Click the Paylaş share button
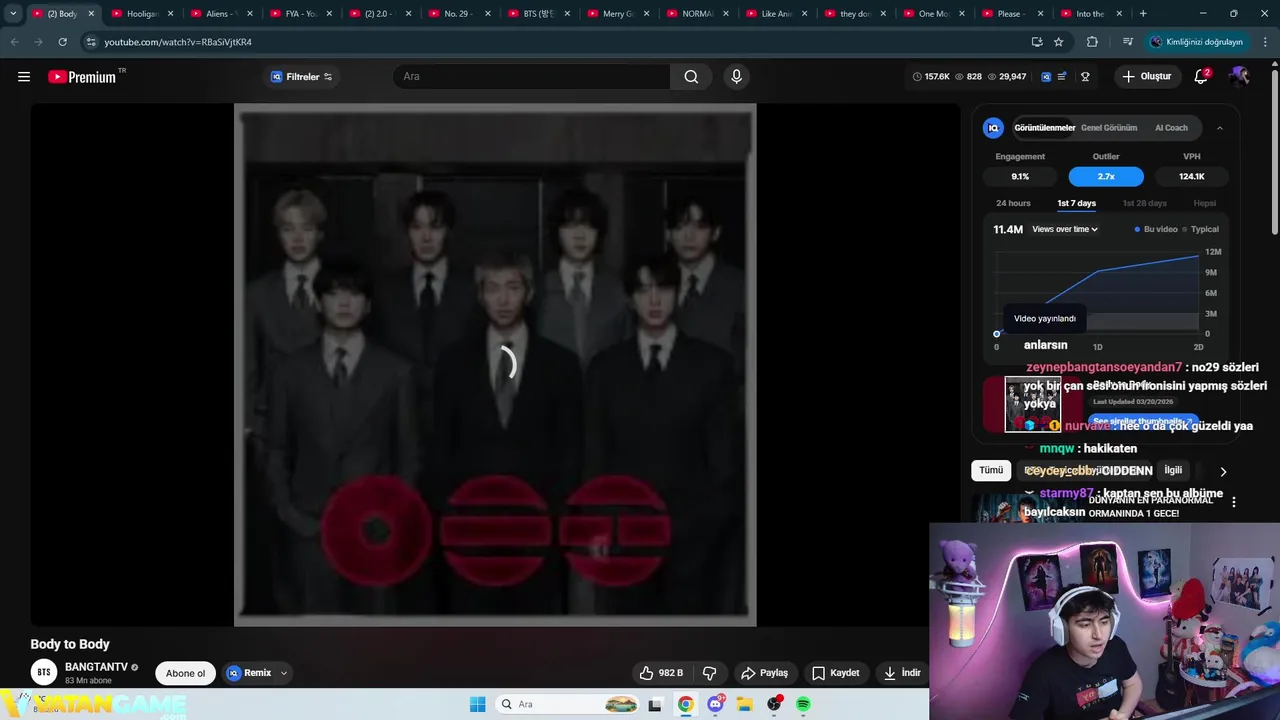Screen dimensions: 1280x720 pyautogui.click(x=764, y=673)
